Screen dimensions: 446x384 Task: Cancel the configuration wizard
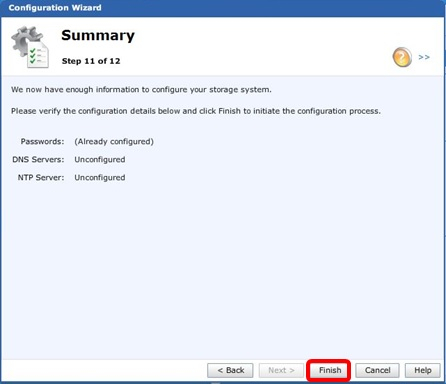point(377,370)
